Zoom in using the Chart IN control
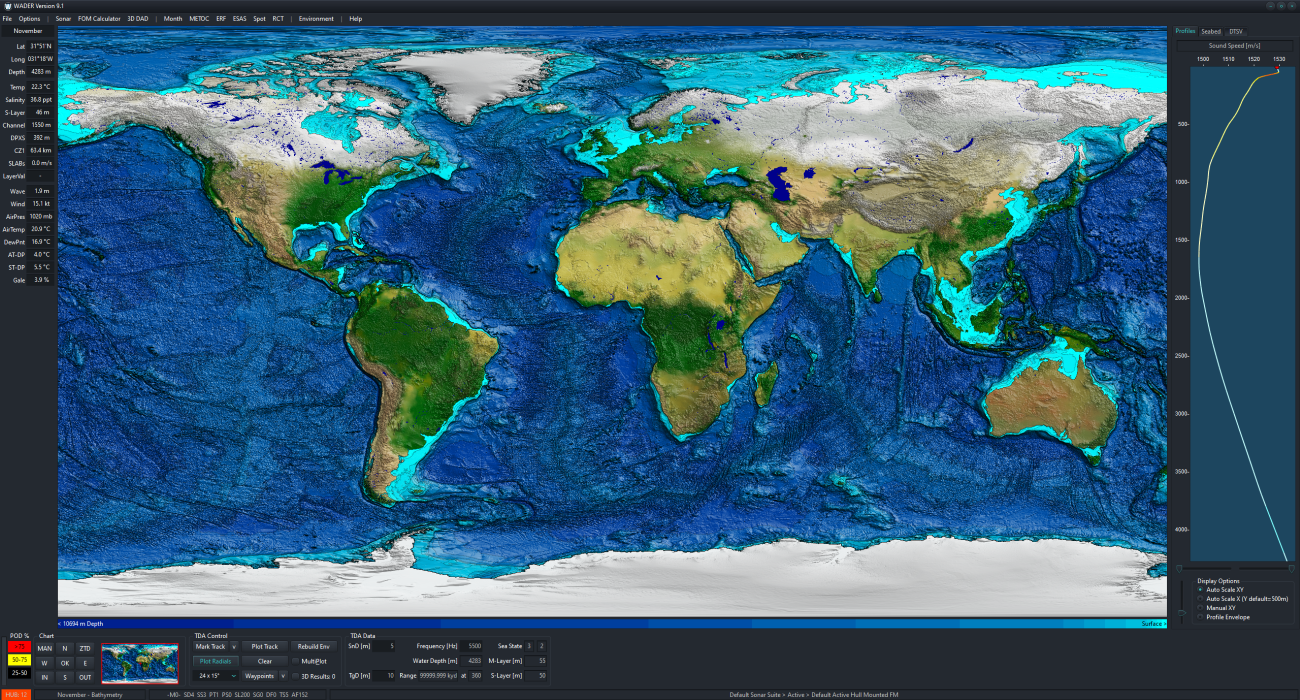1300x700 pixels. (x=45, y=677)
